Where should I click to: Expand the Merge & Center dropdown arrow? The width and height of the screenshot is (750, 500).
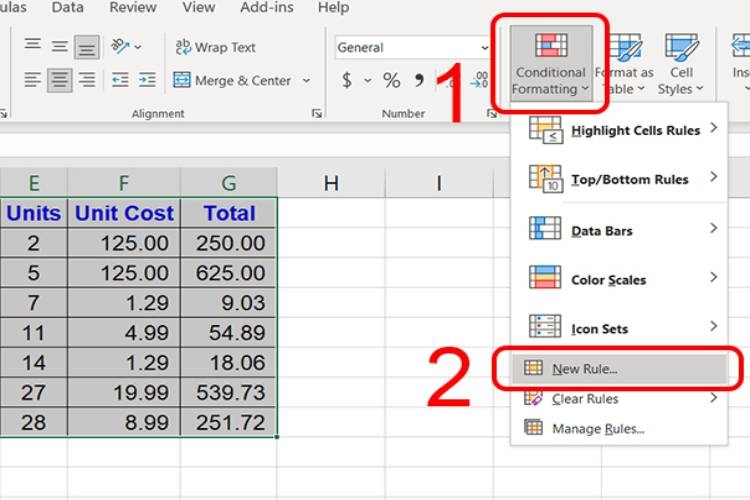306,80
